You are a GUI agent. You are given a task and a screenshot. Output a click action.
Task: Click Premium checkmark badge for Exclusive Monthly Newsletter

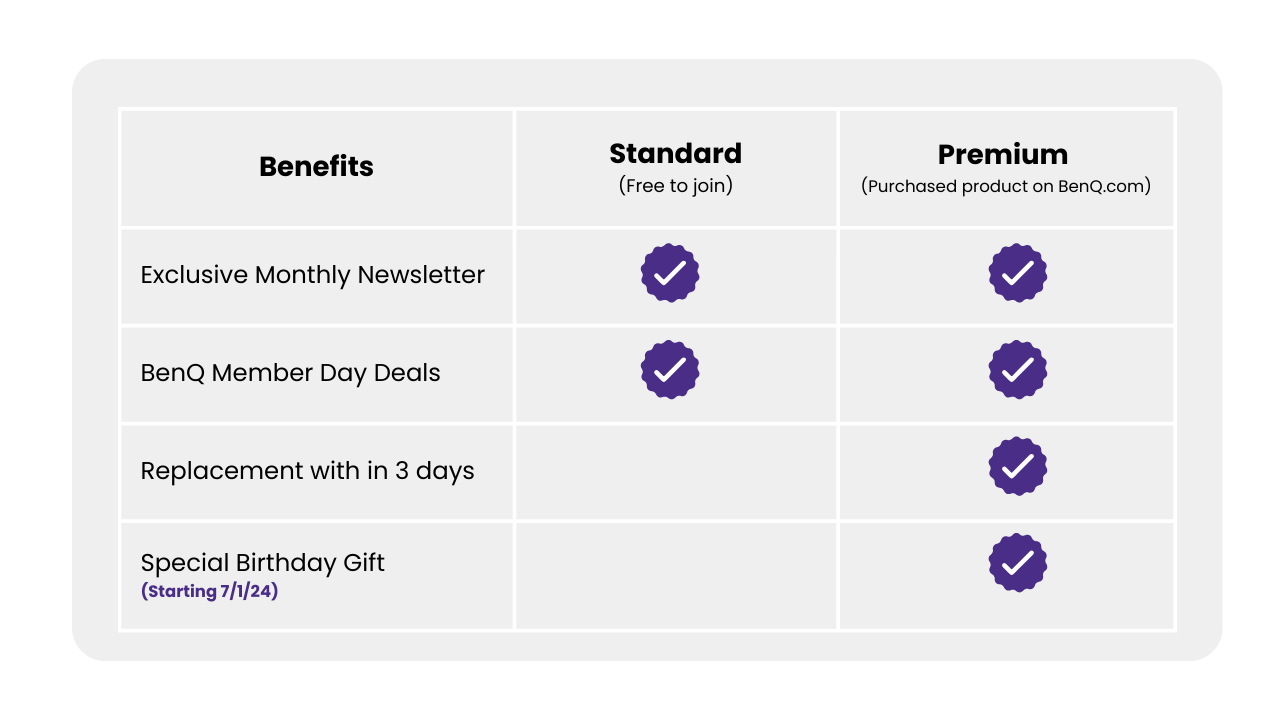(1018, 273)
